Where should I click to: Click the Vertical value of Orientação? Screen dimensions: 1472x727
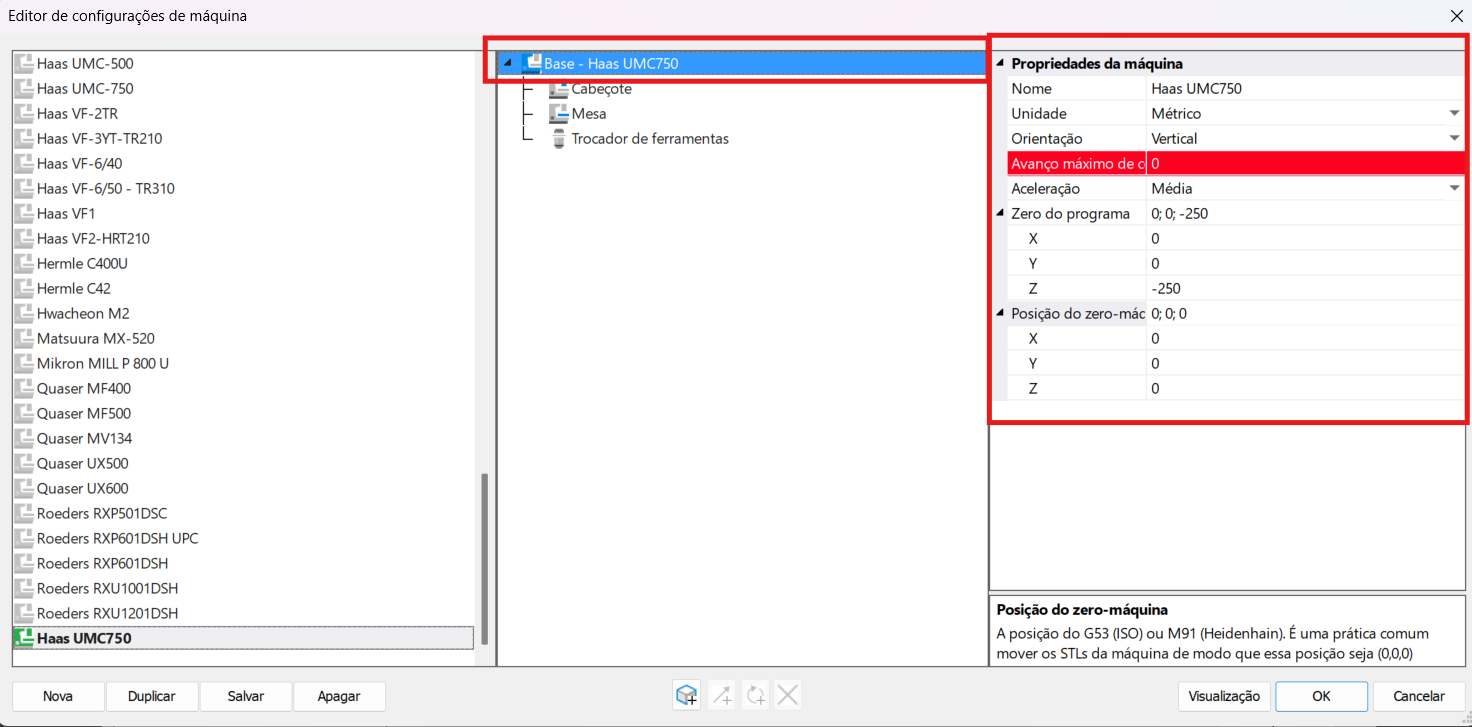click(x=1174, y=138)
